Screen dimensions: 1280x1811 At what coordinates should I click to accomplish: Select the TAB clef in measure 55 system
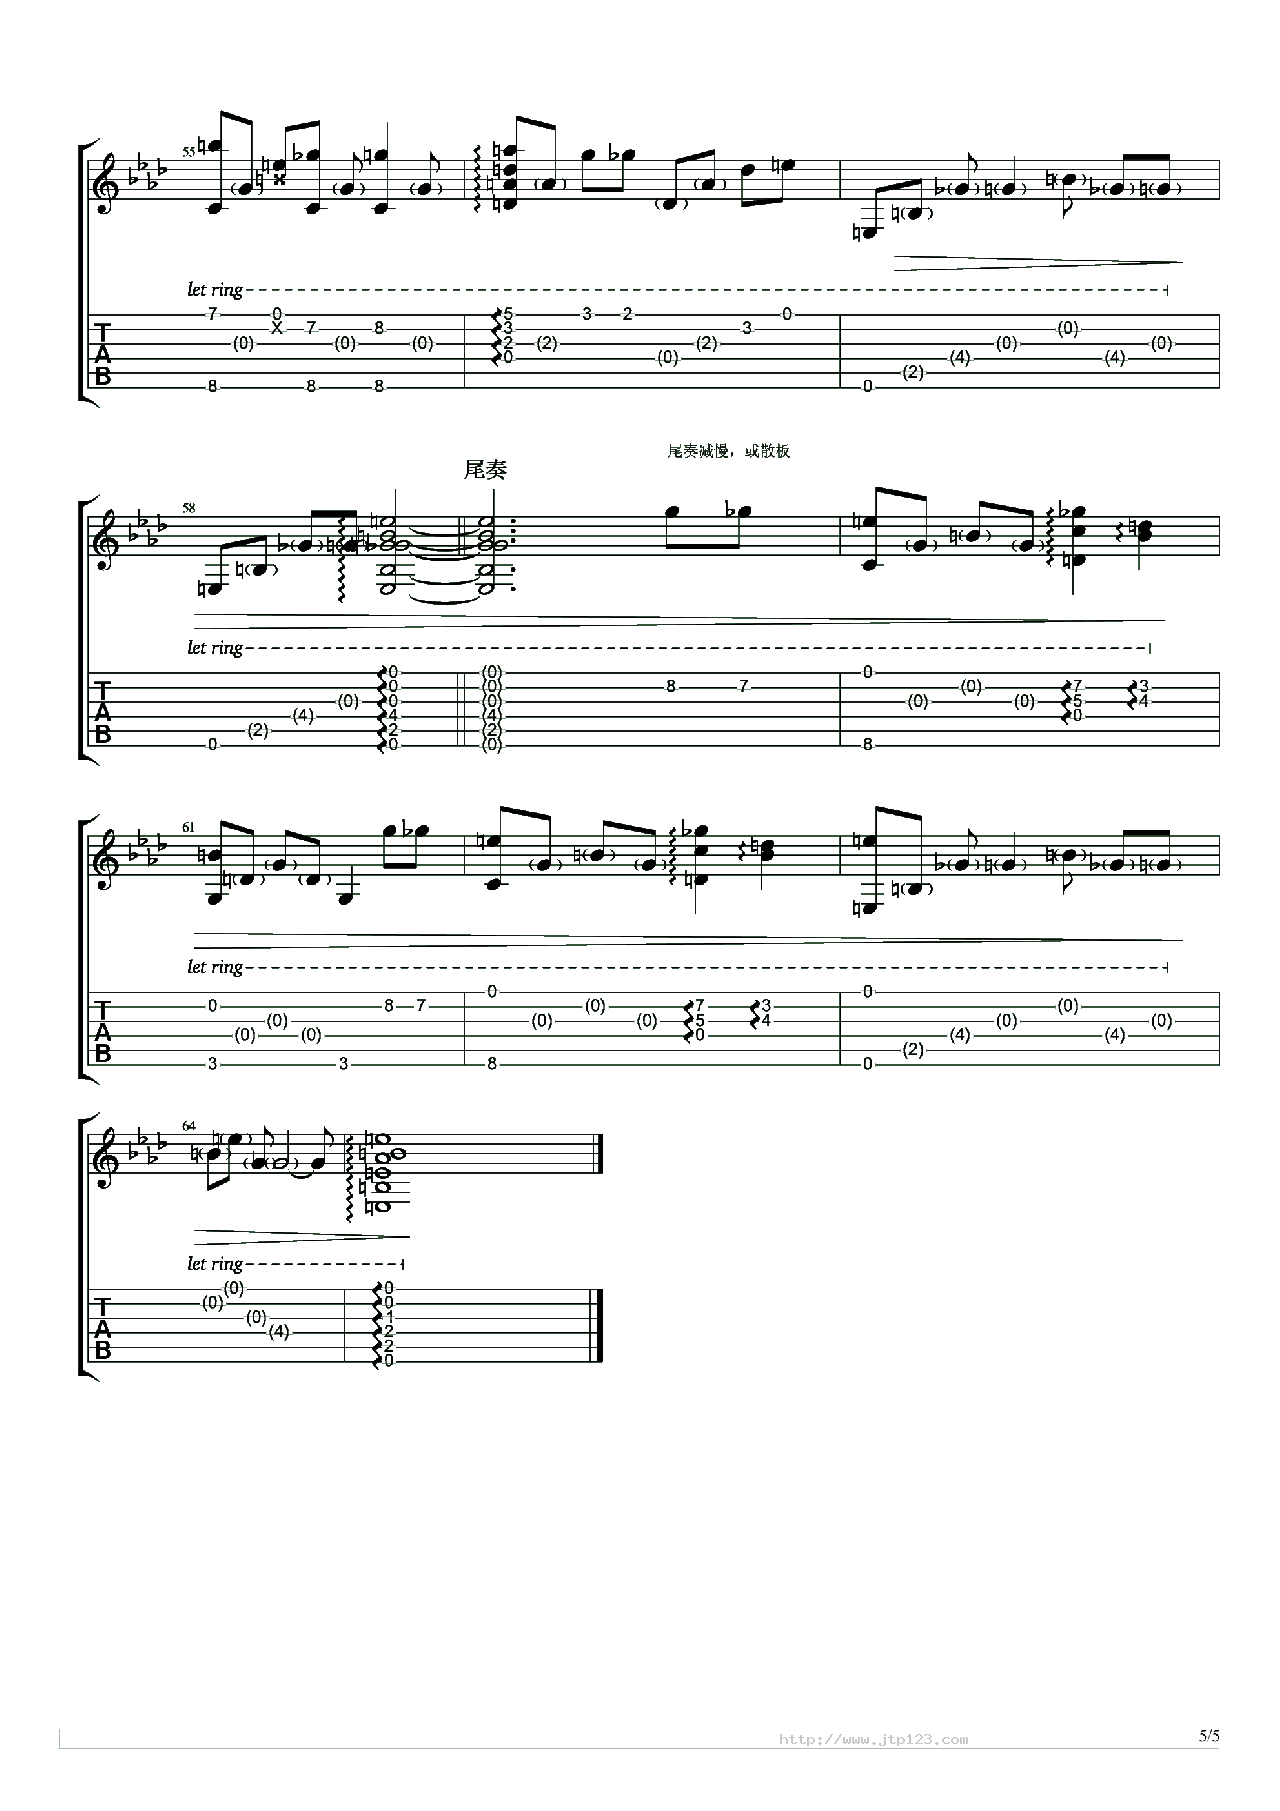click(102, 354)
